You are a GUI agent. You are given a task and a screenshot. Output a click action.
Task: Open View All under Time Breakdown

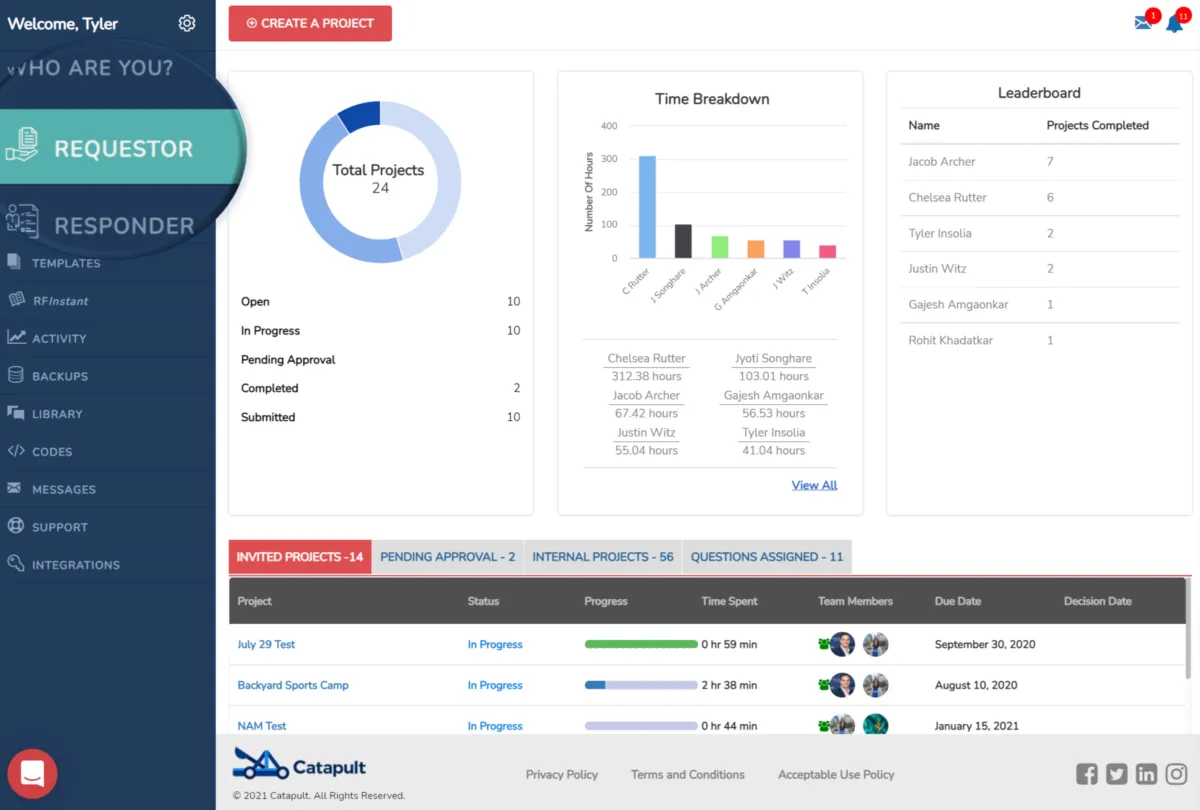(x=814, y=485)
